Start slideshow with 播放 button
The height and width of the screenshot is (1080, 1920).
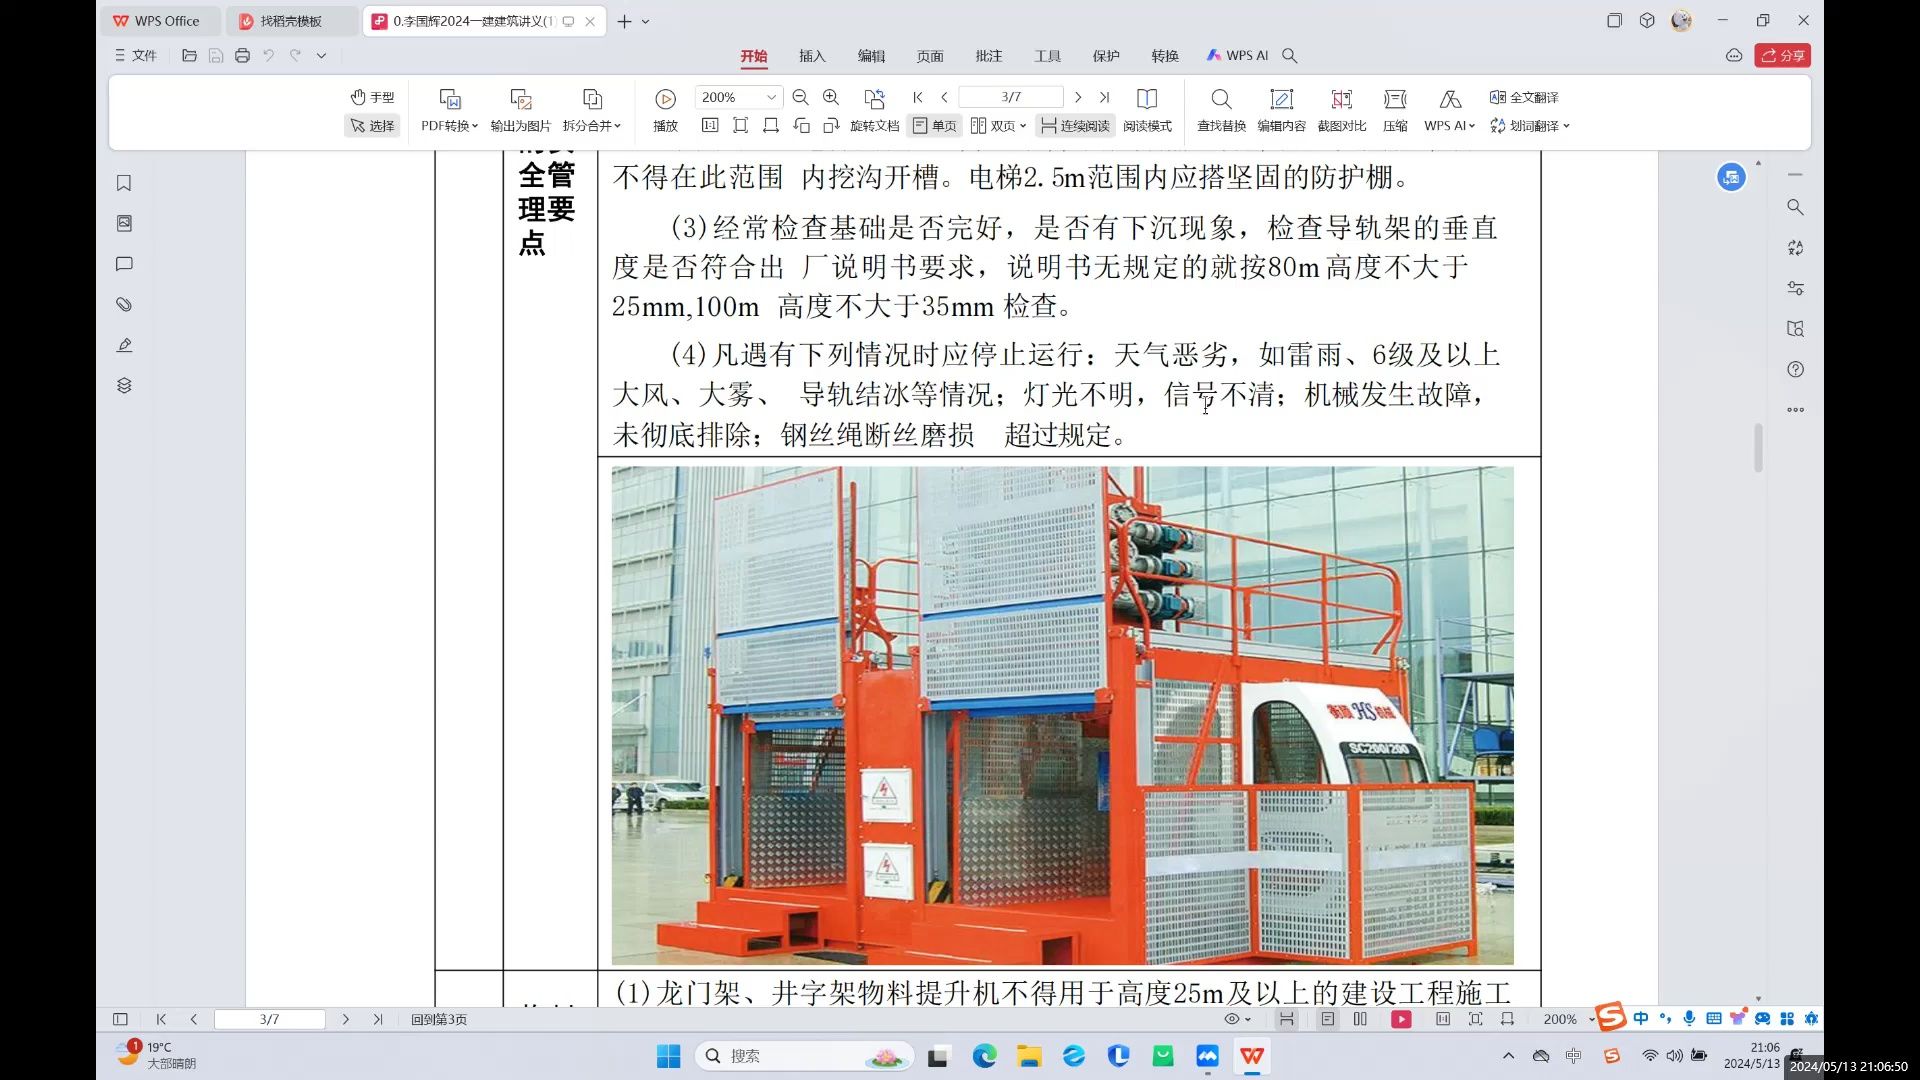pyautogui.click(x=665, y=111)
